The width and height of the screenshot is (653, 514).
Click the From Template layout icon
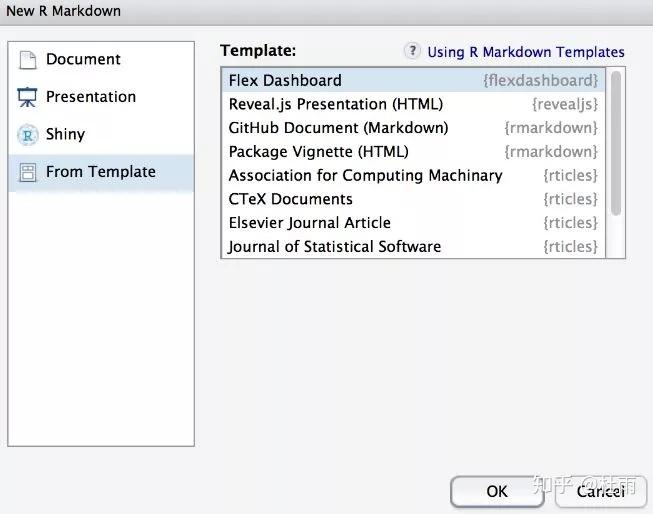(27, 172)
